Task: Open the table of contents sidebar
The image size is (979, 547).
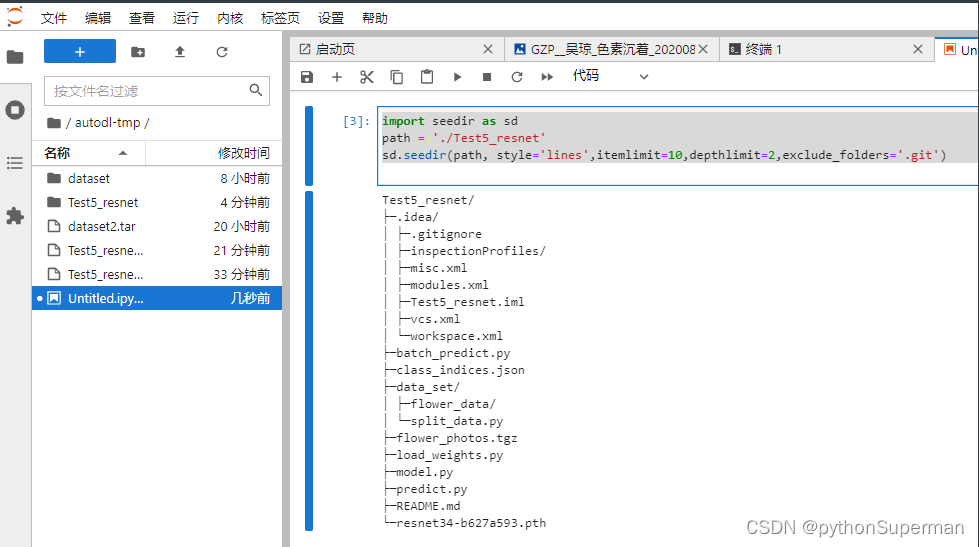Action: 15,164
